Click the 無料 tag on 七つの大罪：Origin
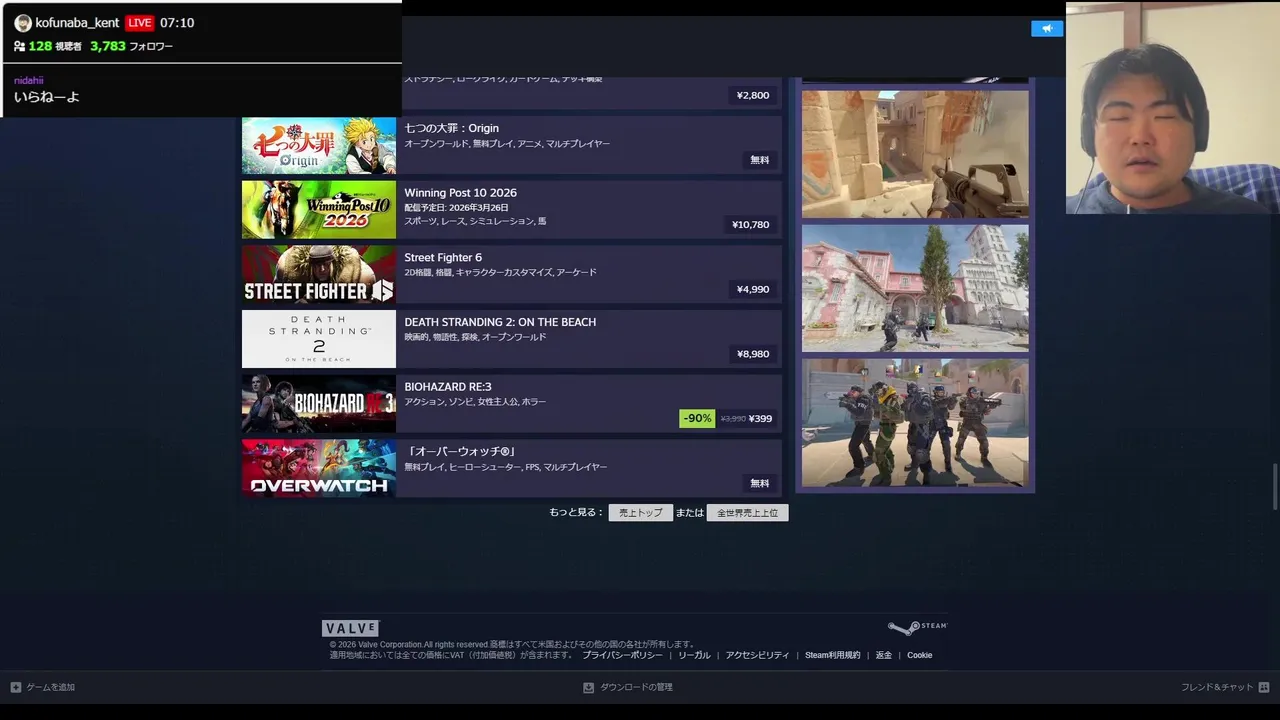1280x720 pixels. coord(760,160)
